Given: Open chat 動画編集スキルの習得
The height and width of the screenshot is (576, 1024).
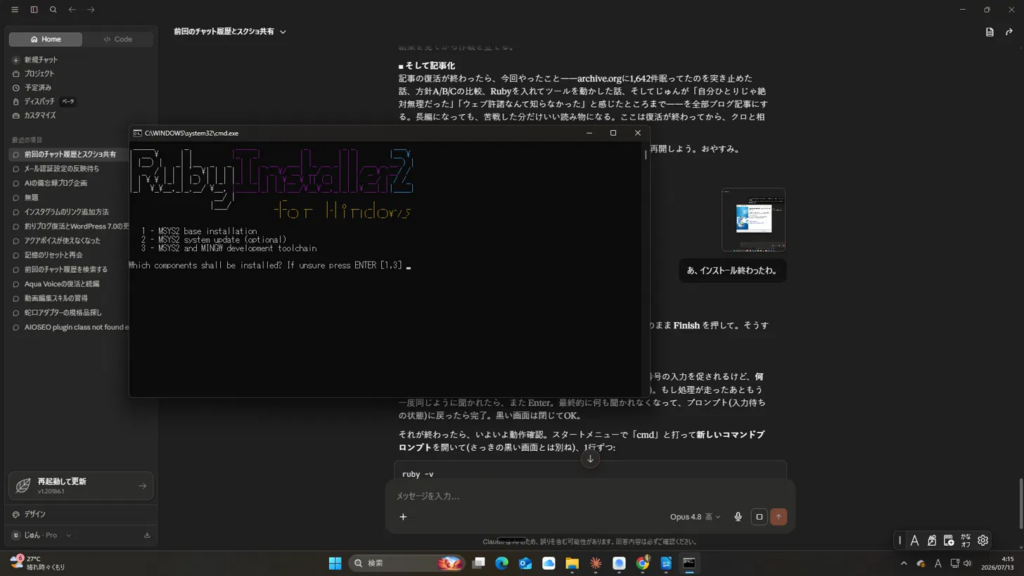Looking at the screenshot, I should tap(56, 298).
